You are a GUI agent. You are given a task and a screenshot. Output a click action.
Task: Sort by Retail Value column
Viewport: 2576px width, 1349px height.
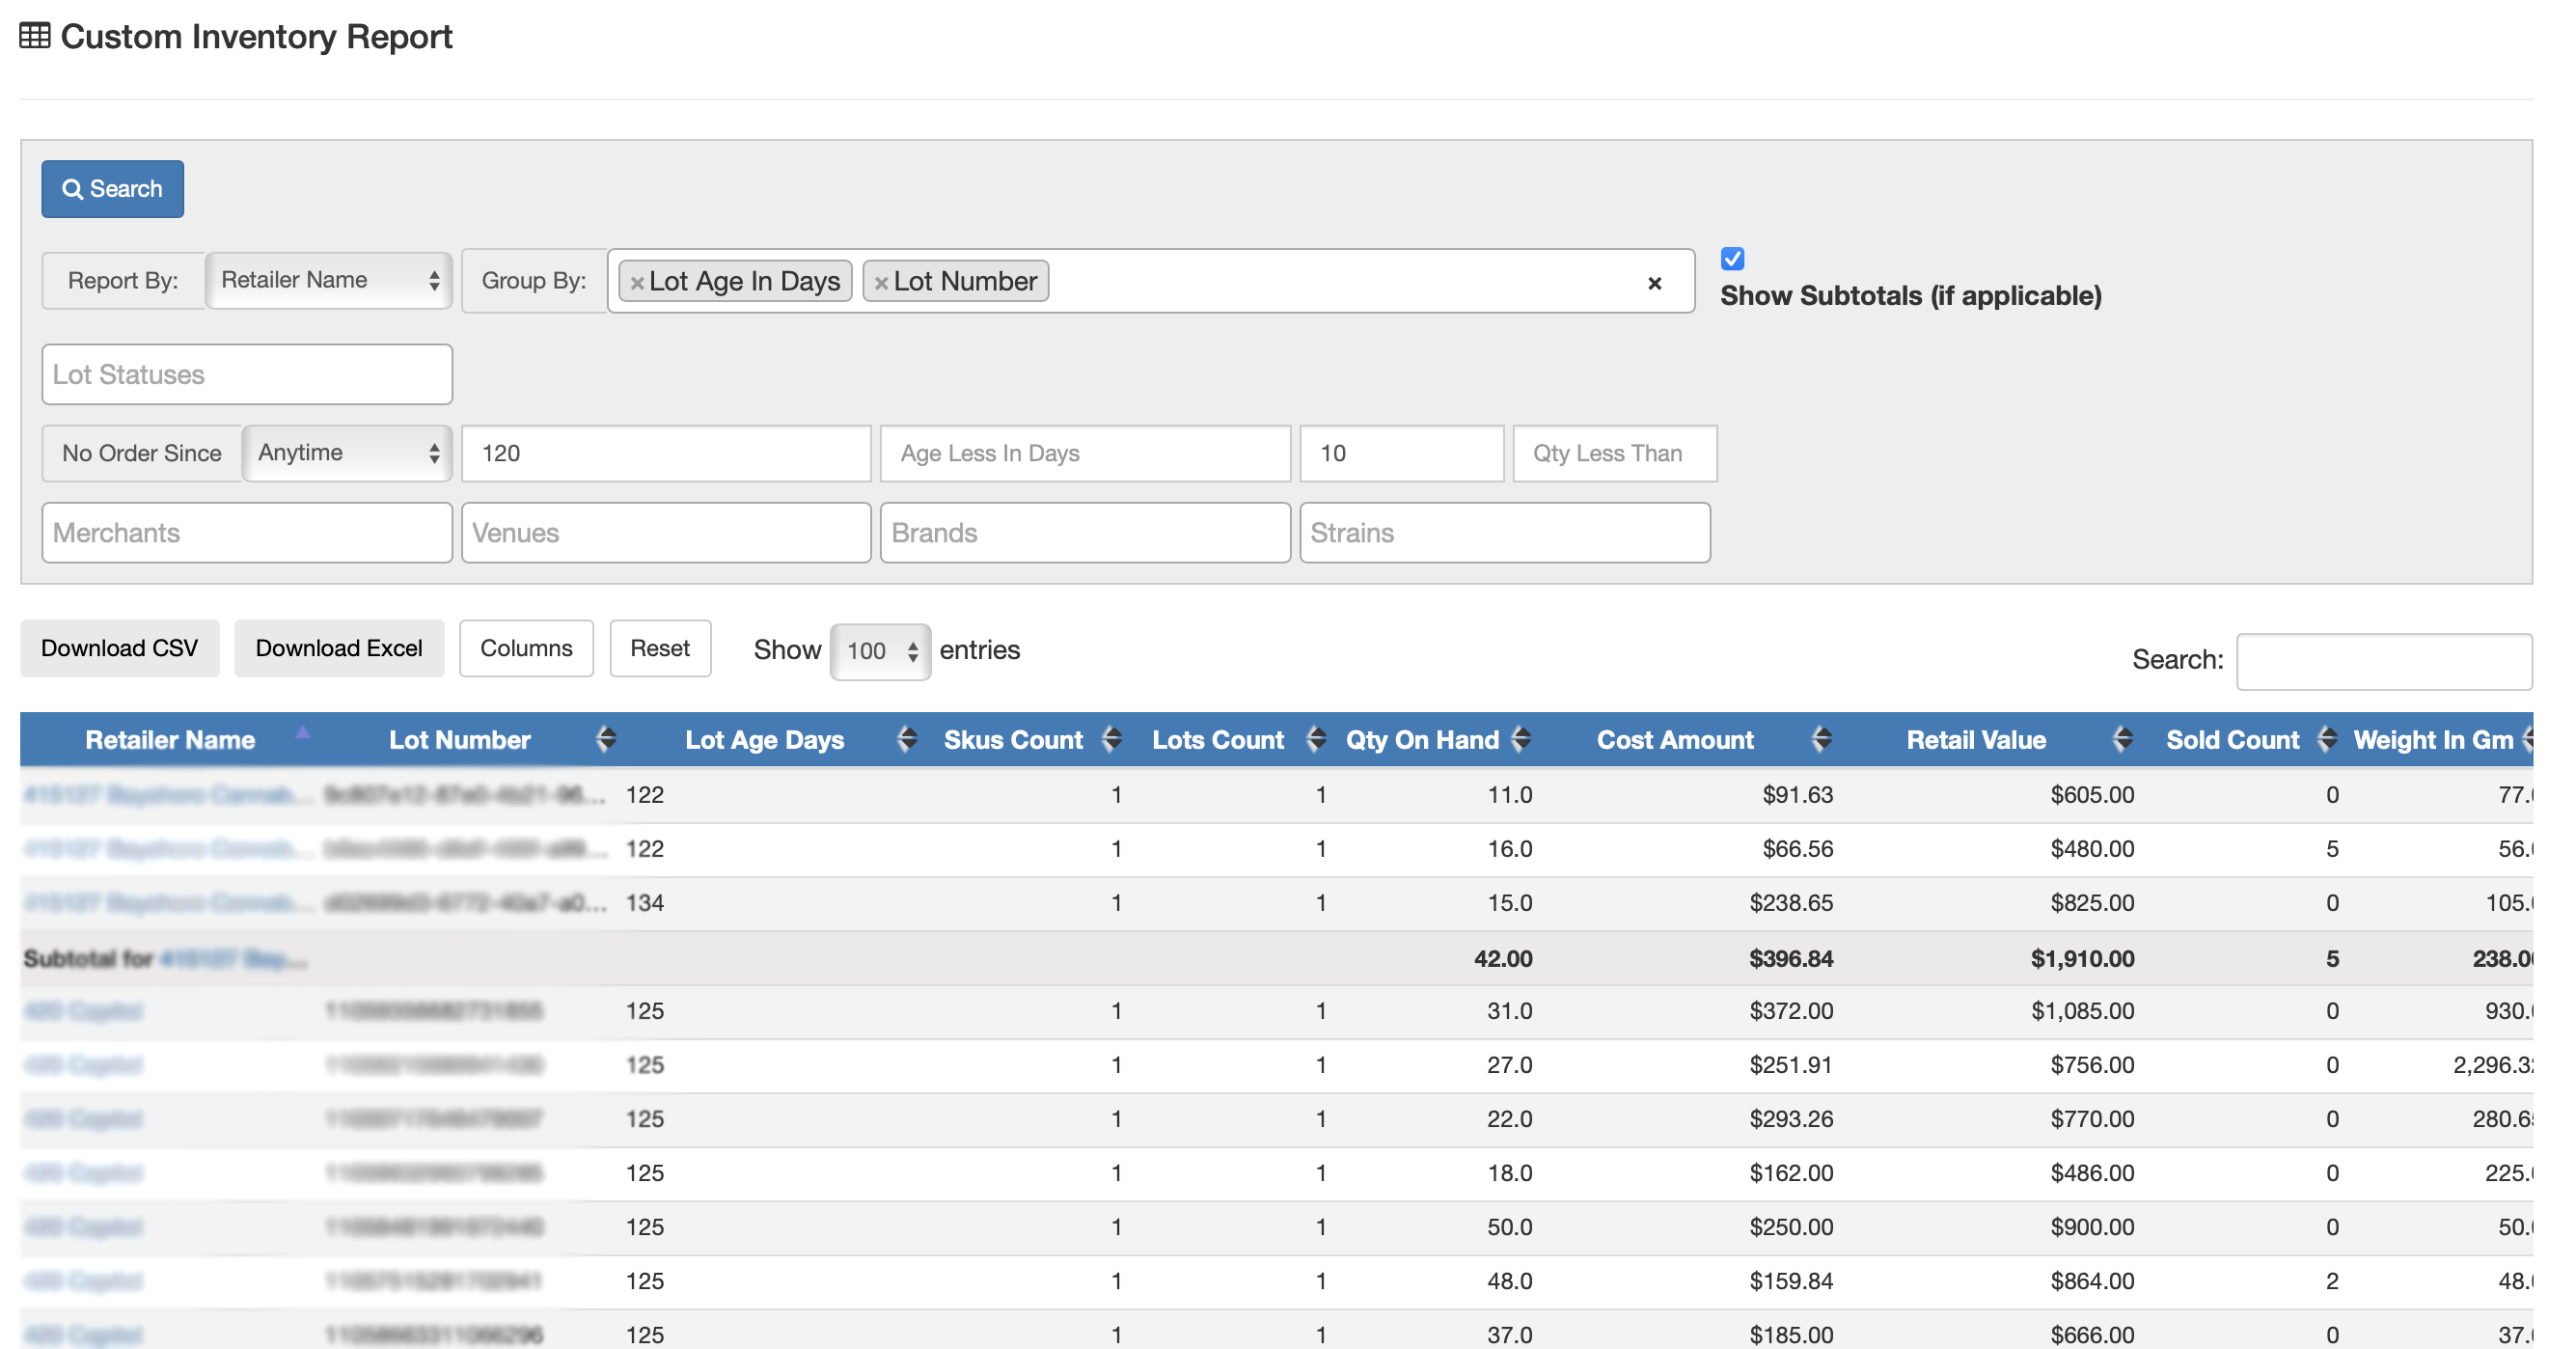[2122, 739]
